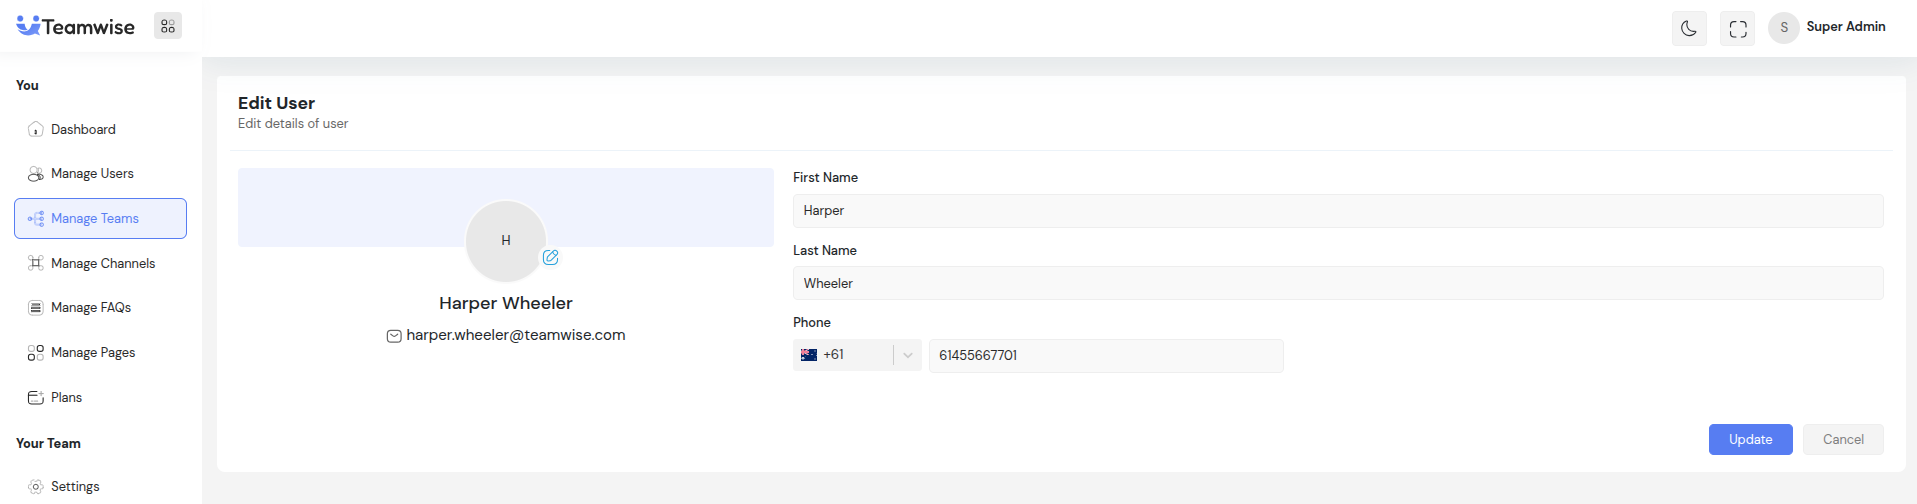Click the Plans wallet icon
Viewport: 1917px width, 504px height.
[x=36, y=398]
